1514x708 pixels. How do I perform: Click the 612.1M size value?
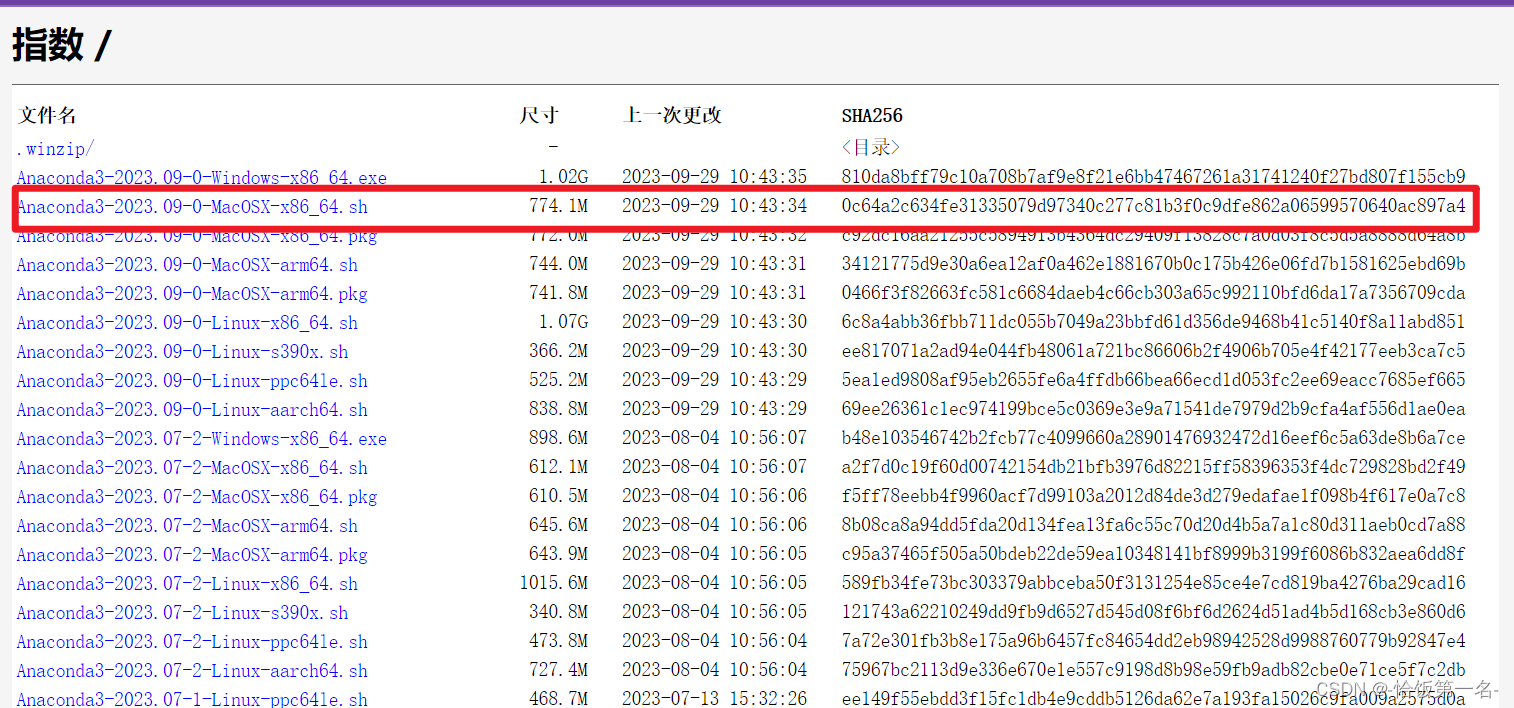tap(558, 467)
